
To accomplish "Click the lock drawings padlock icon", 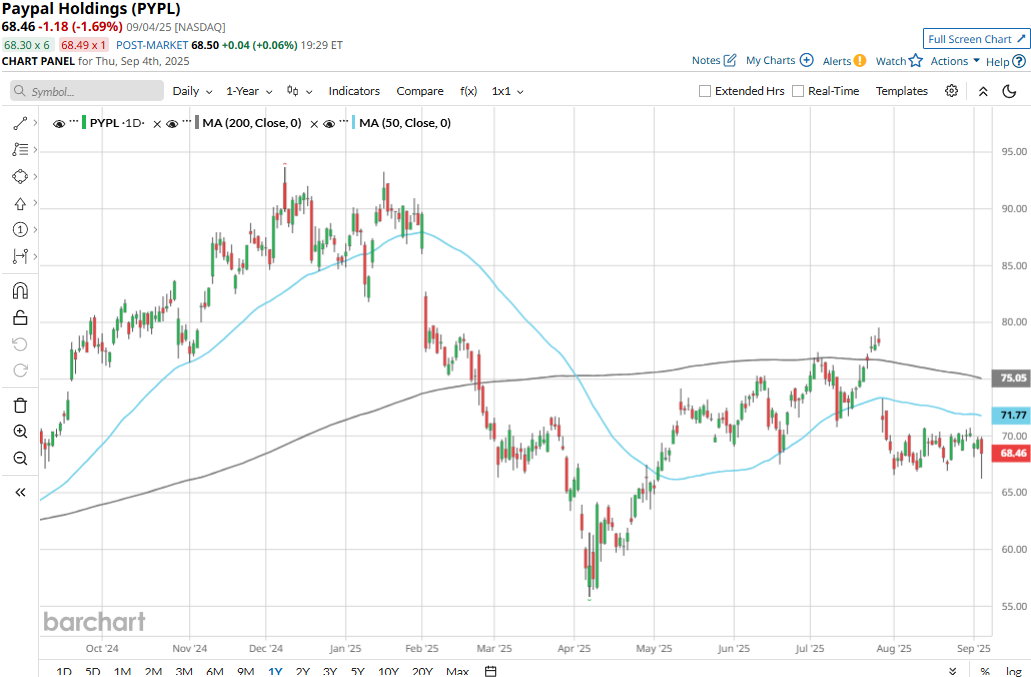I will click(x=20, y=318).
